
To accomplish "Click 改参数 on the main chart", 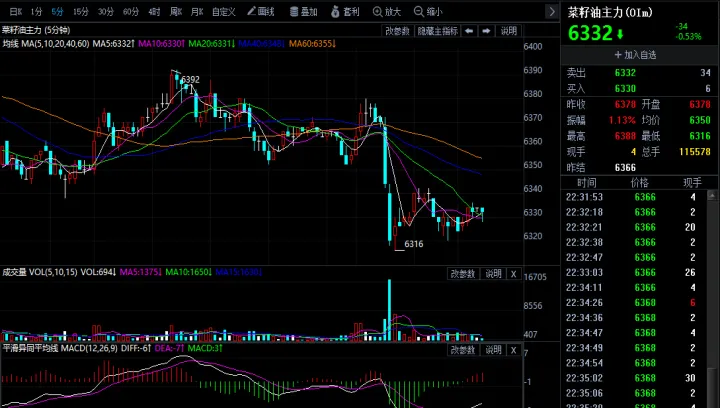I will (397, 31).
